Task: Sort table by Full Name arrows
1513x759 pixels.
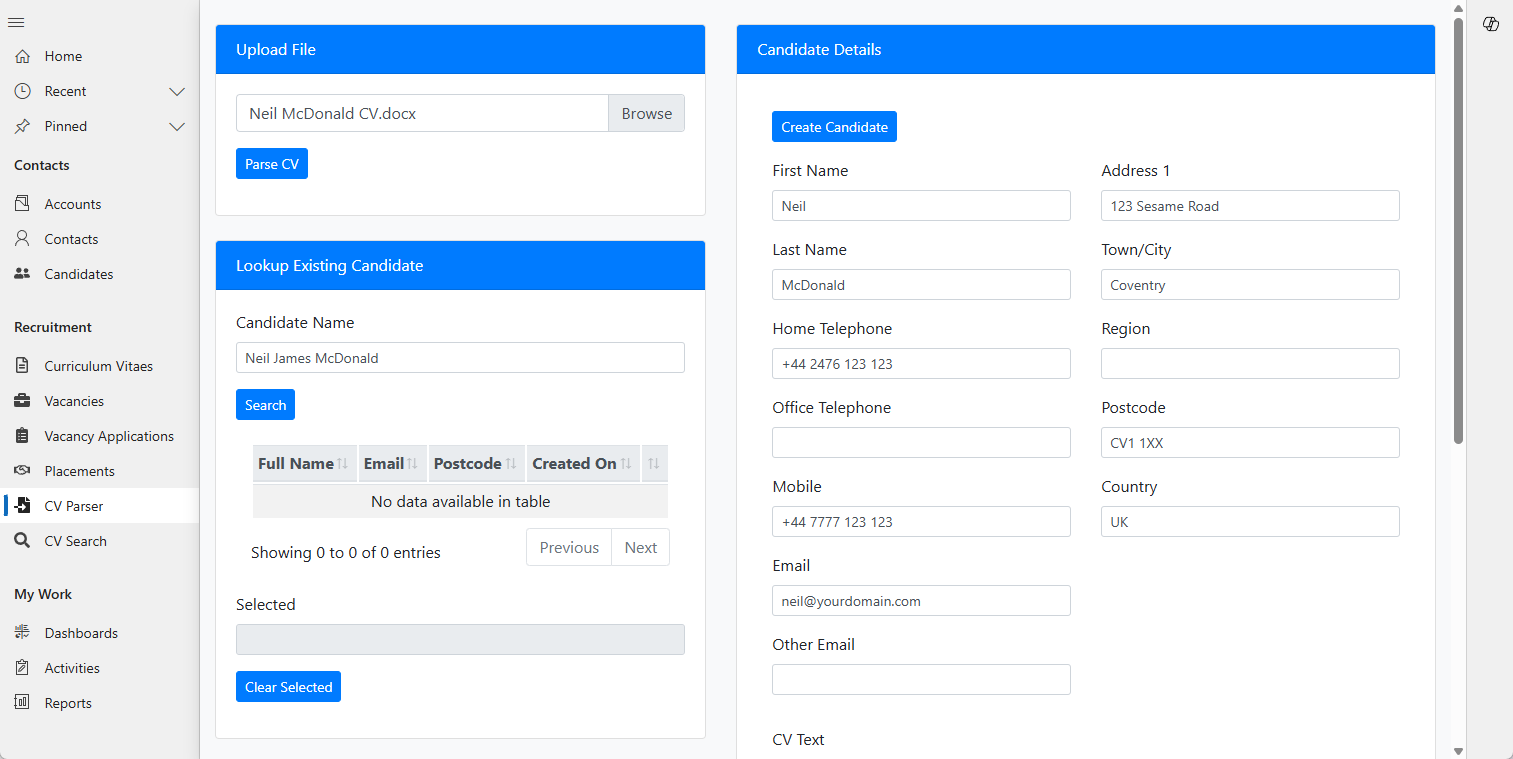Action: tap(342, 464)
